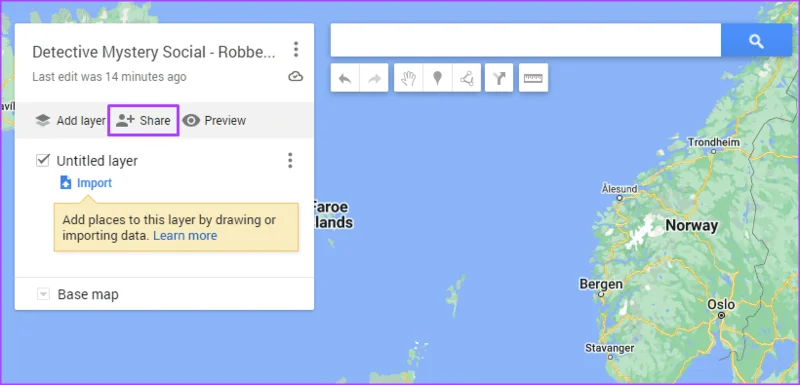Click the Faroe Islands label on map
800x385 pixels.
tap(332, 215)
